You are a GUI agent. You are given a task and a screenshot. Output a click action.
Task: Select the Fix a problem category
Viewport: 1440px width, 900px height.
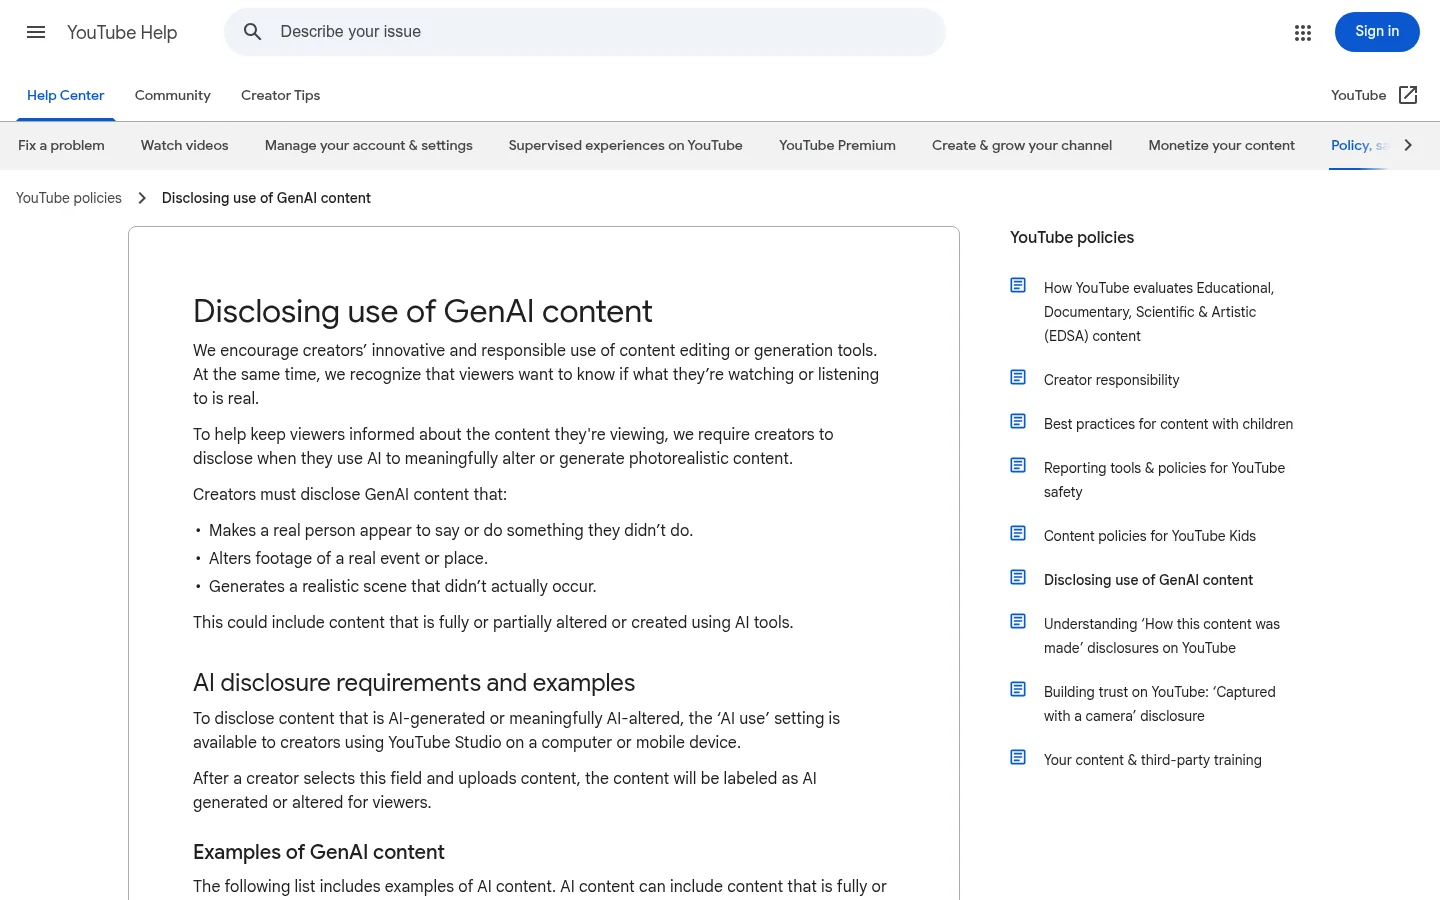click(61, 145)
